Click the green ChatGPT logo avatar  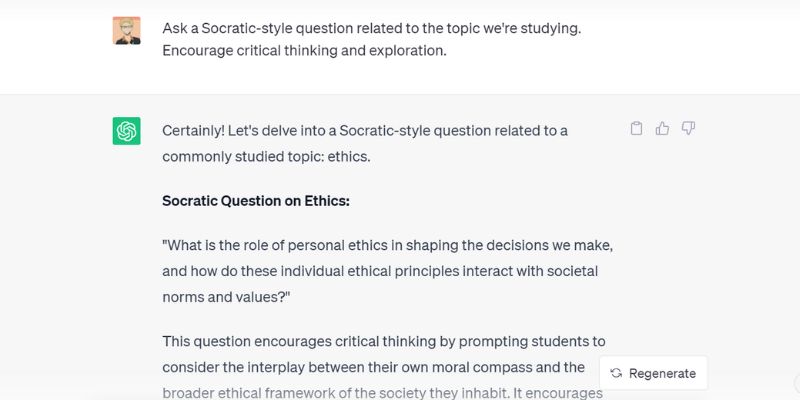click(x=127, y=131)
